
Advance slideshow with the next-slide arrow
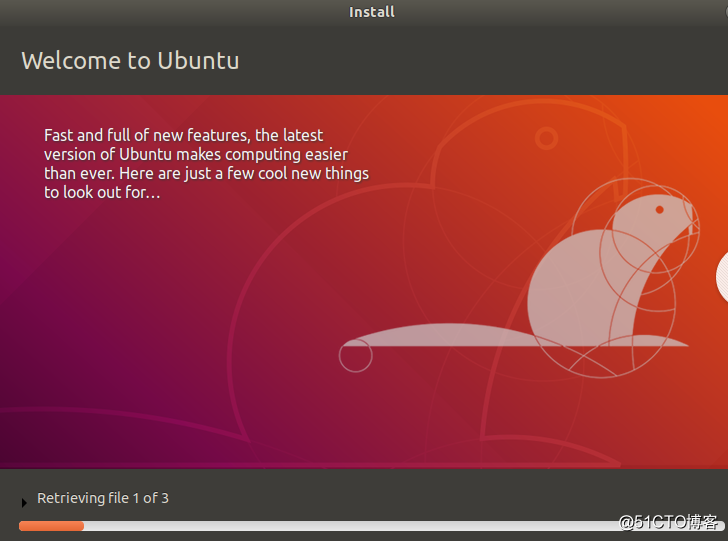(x=722, y=277)
